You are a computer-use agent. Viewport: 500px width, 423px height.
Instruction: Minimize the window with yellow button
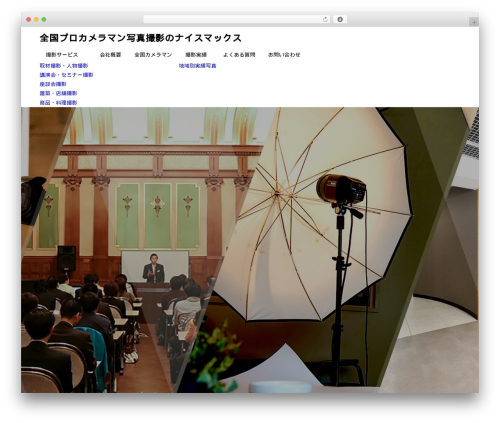[36, 19]
